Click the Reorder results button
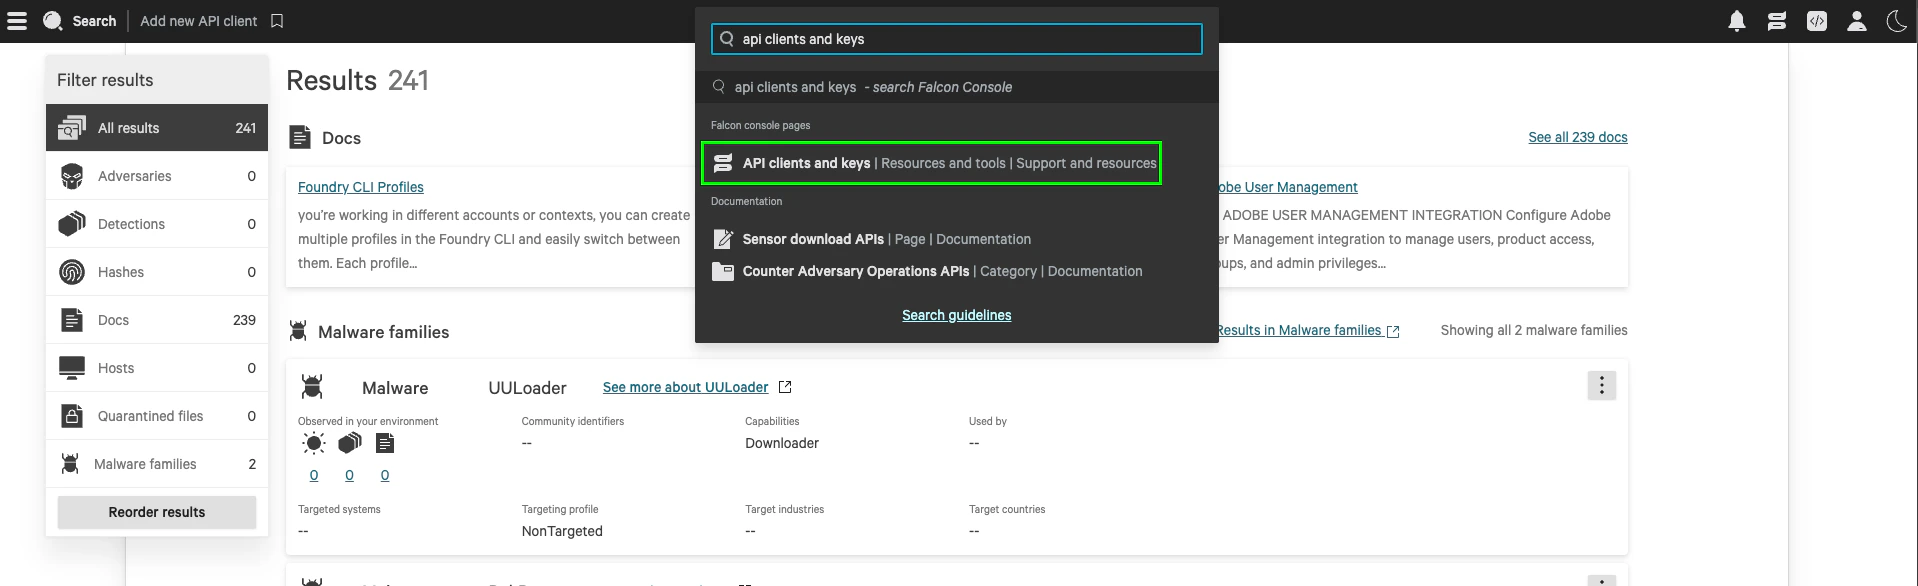 [157, 512]
